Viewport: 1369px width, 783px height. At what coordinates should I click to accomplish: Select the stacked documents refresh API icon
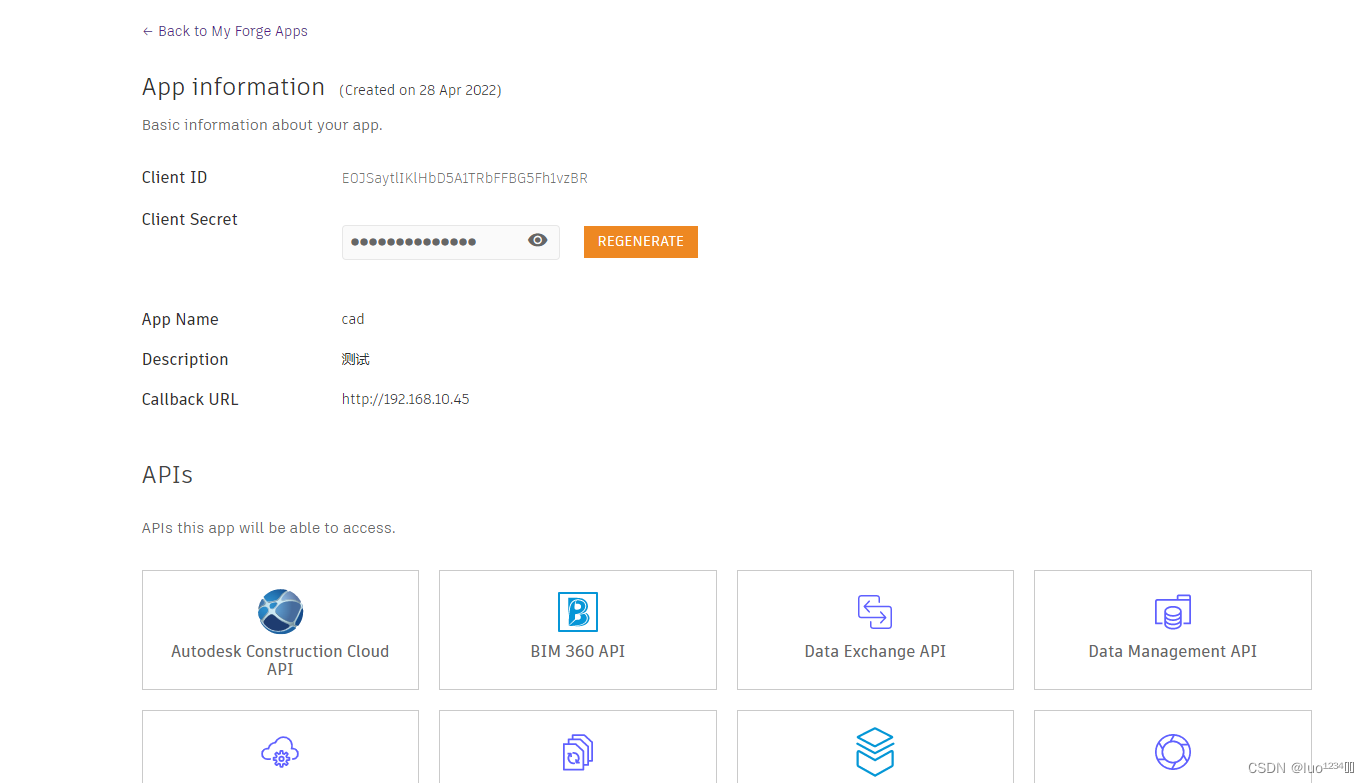point(577,752)
